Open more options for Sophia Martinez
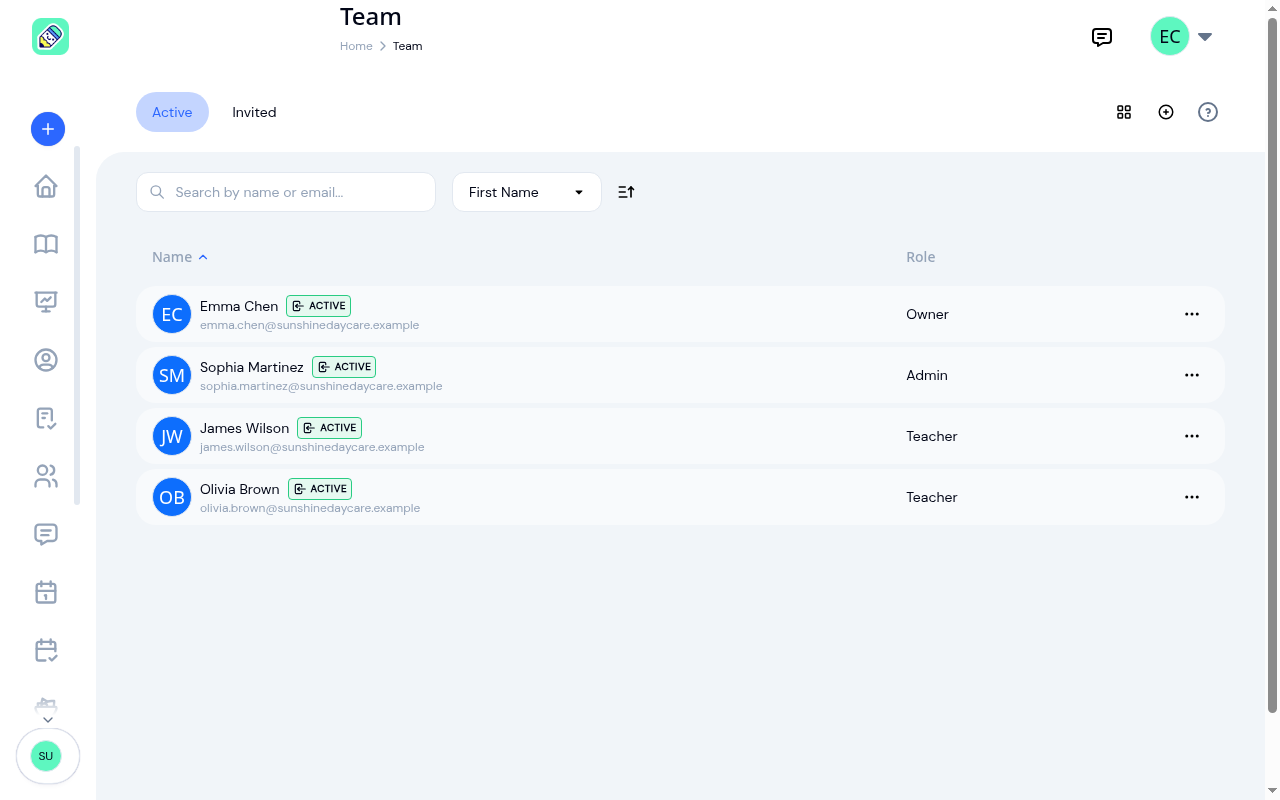 1192,375
